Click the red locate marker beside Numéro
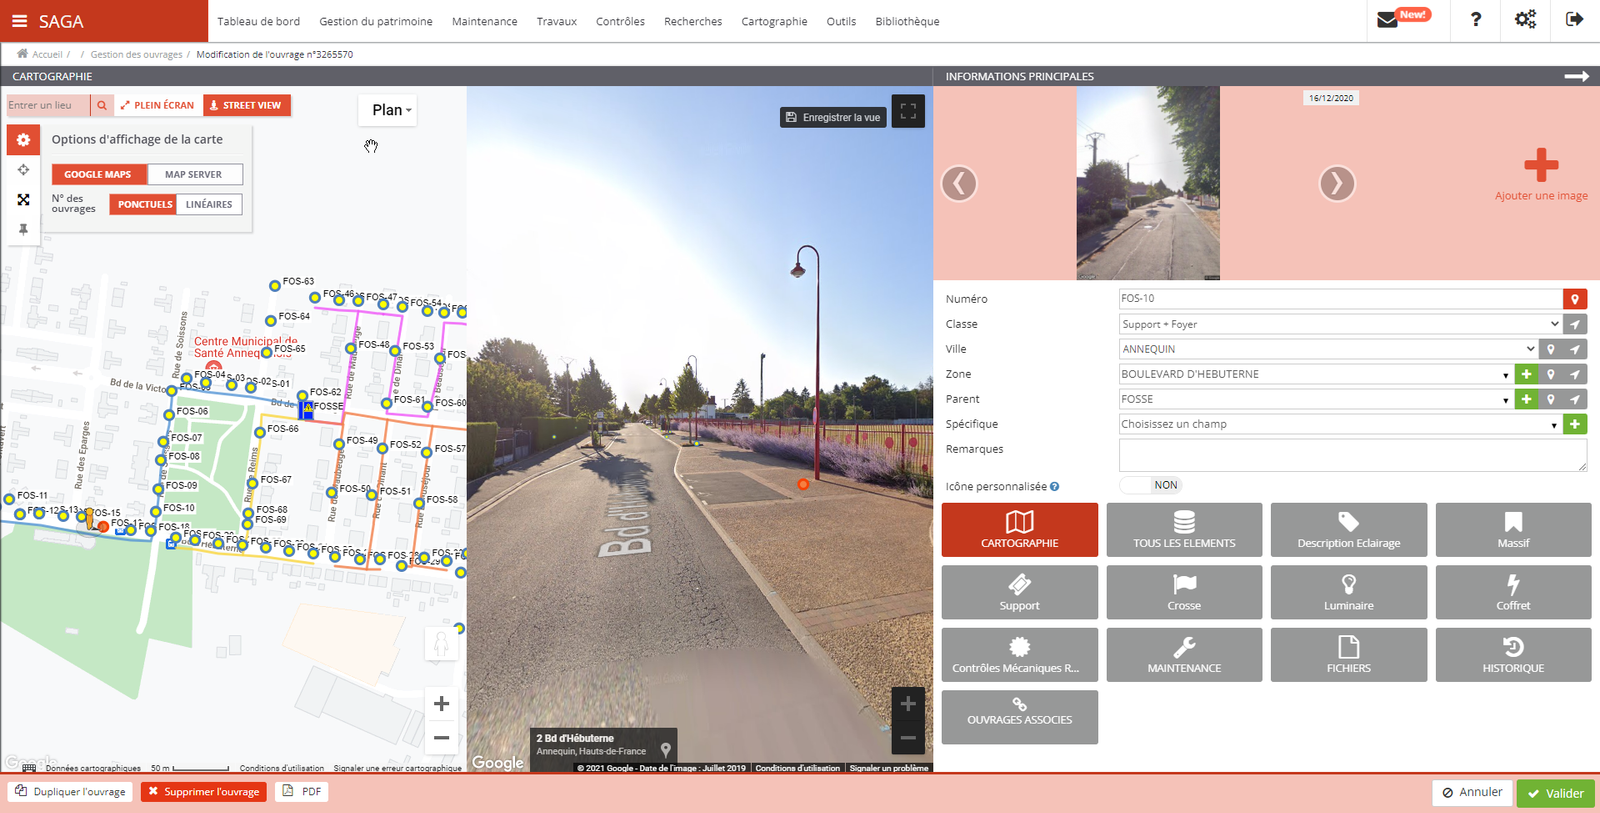Image resolution: width=1600 pixels, height=813 pixels. (1575, 299)
